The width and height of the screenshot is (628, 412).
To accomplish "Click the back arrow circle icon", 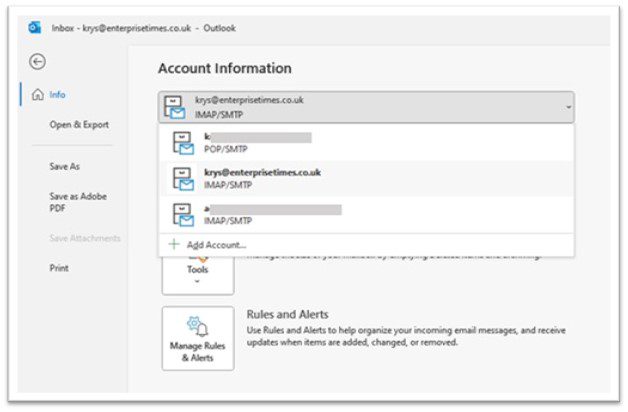I will [37, 62].
